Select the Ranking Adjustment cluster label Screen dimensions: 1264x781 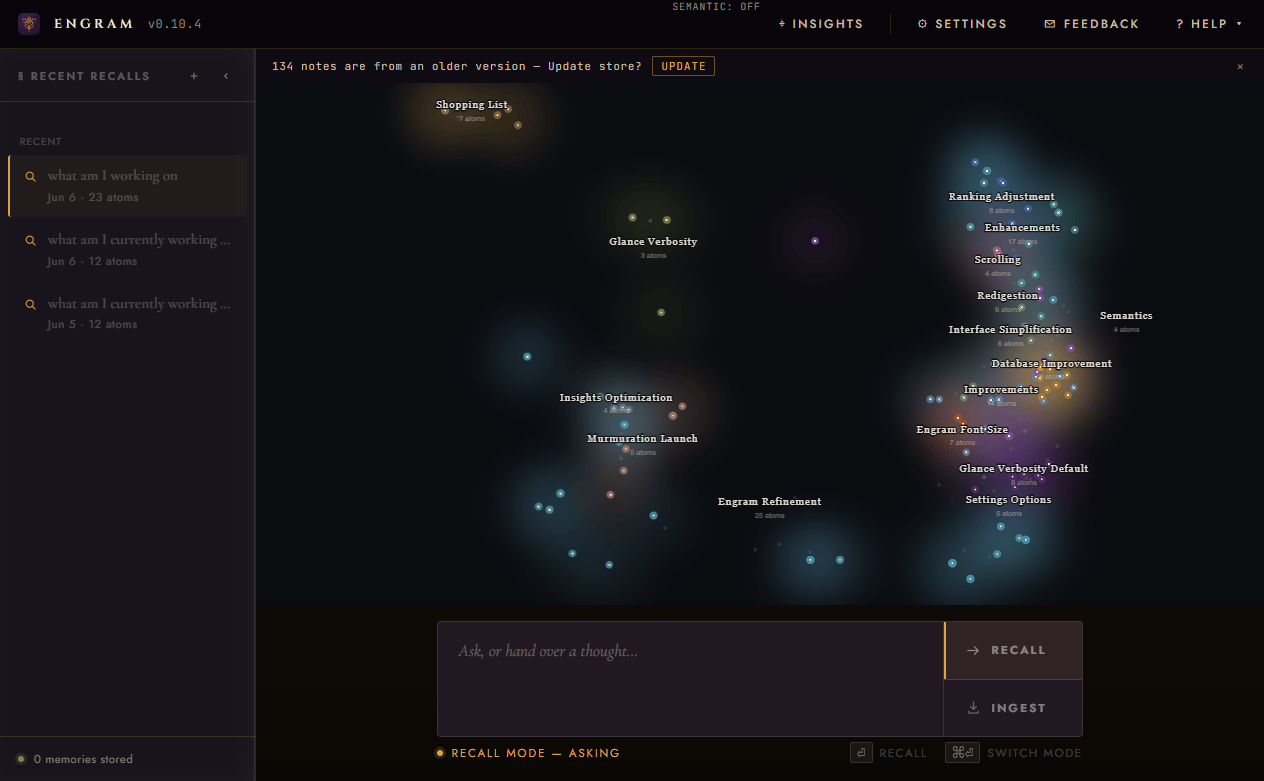(1001, 197)
